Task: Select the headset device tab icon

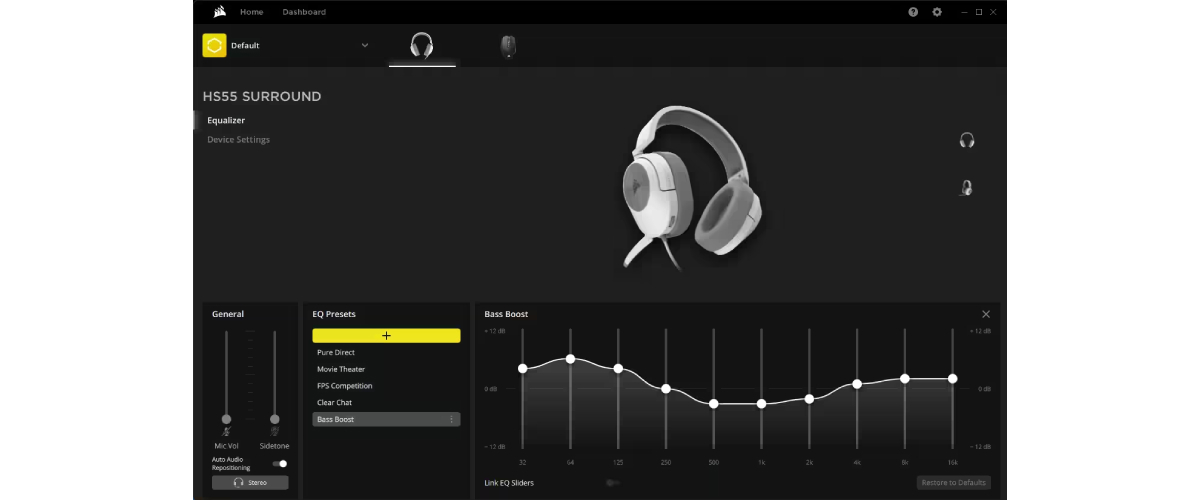Action: pyautogui.click(x=422, y=46)
